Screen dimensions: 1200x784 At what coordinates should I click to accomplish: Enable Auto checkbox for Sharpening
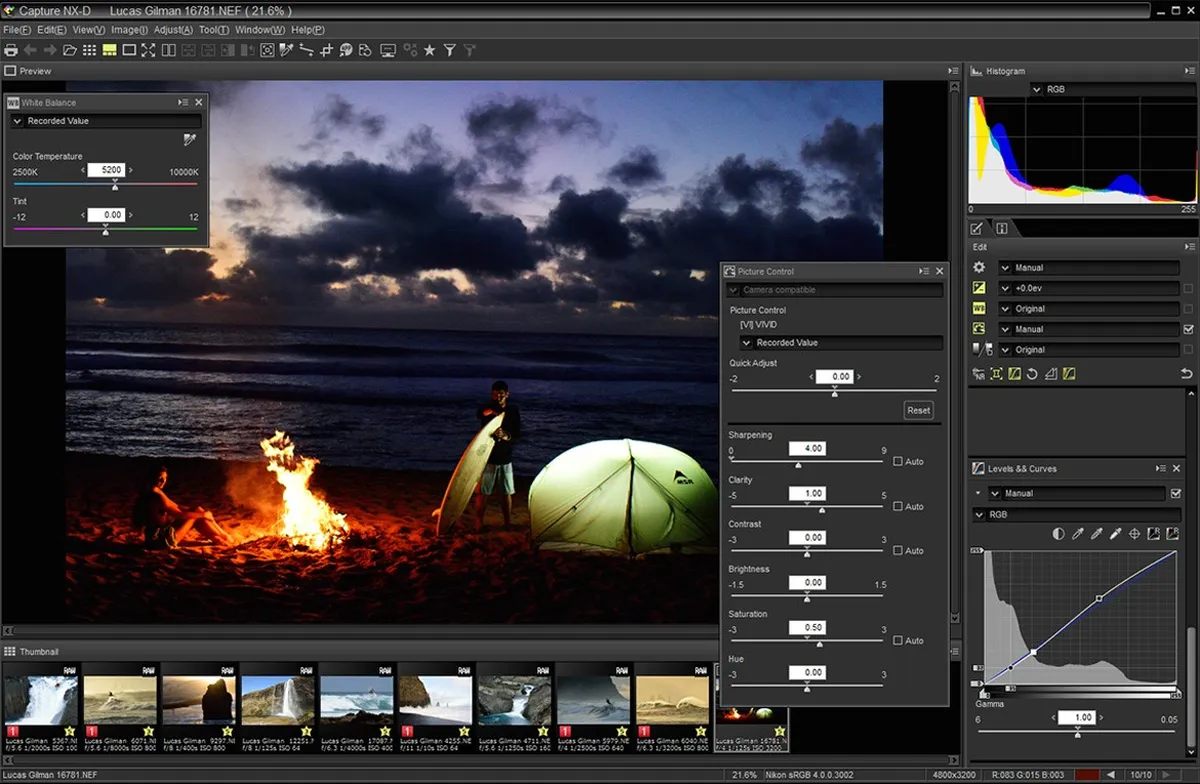[x=898, y=461]
